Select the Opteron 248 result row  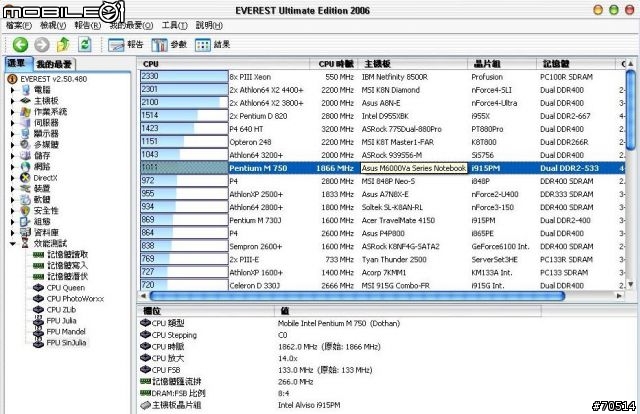click(x=382, y=142)
